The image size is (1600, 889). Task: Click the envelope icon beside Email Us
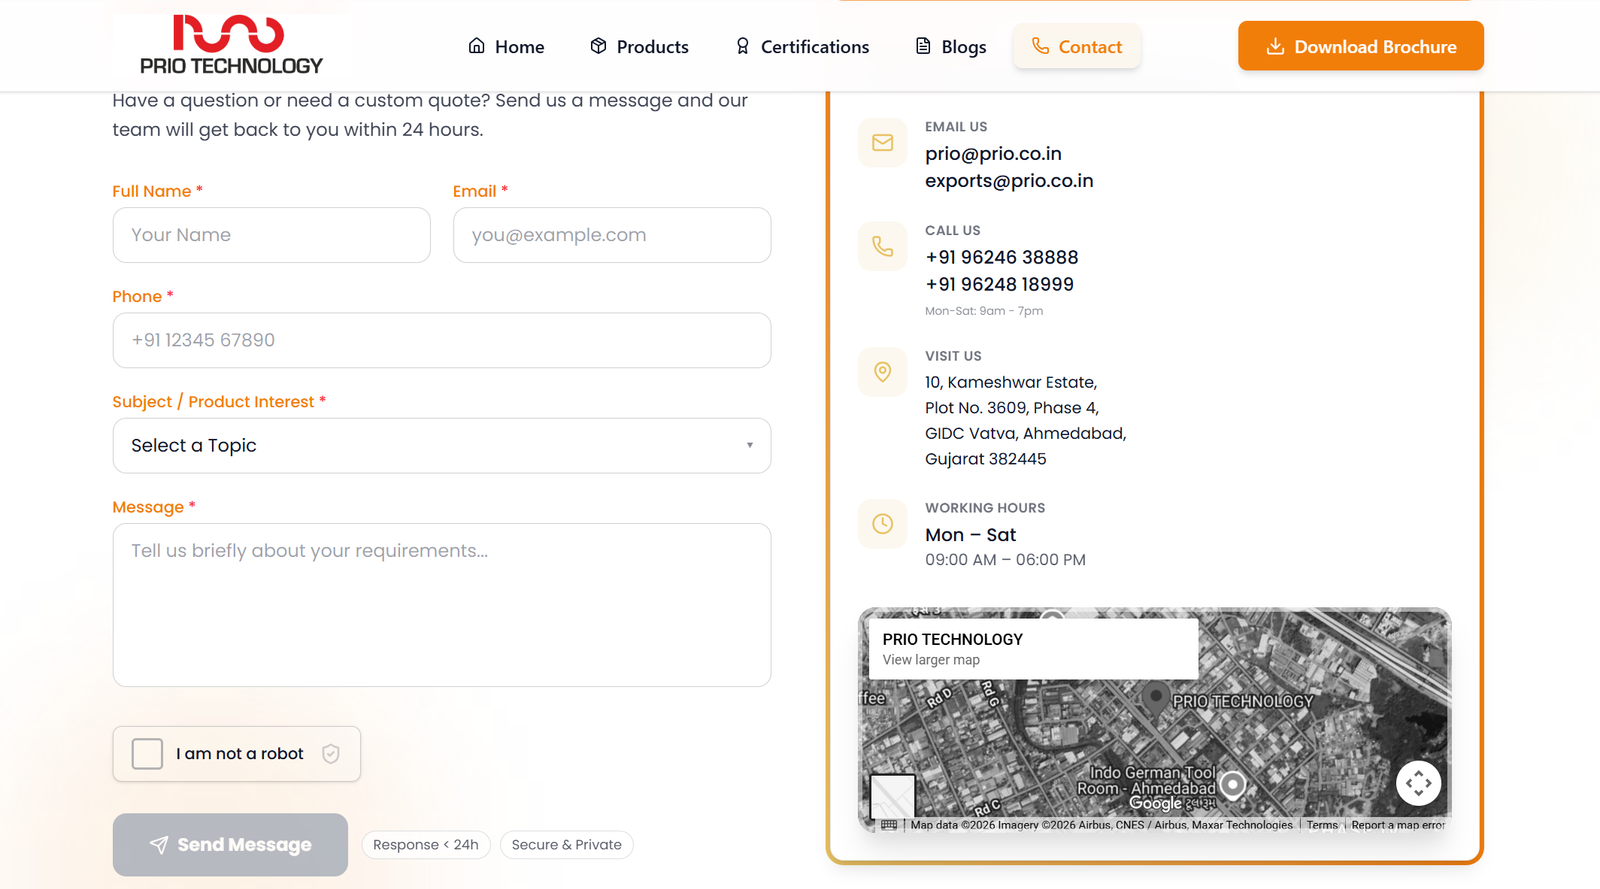[x=882, y=143]
